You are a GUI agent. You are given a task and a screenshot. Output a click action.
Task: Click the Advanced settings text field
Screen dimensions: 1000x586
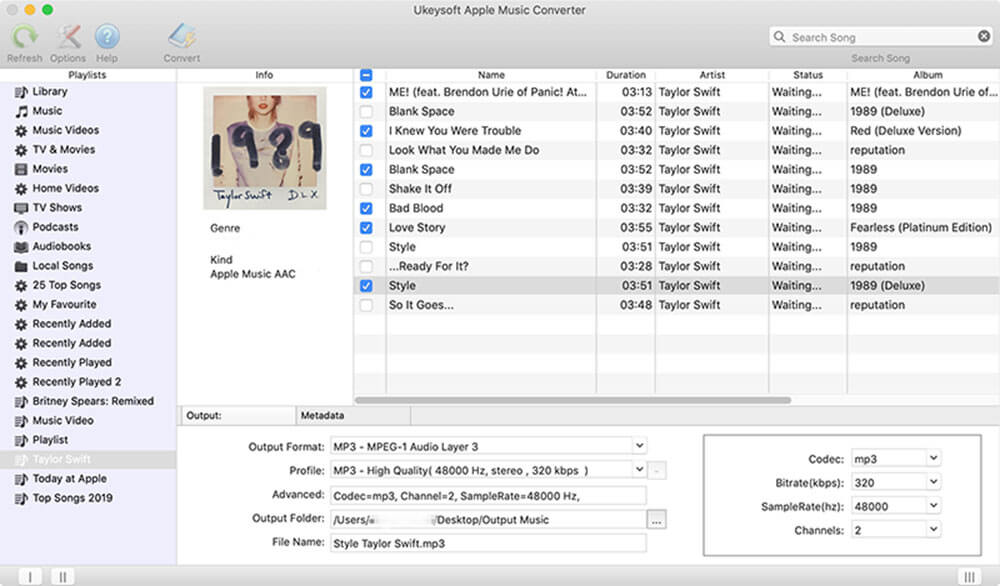(488, 495)
